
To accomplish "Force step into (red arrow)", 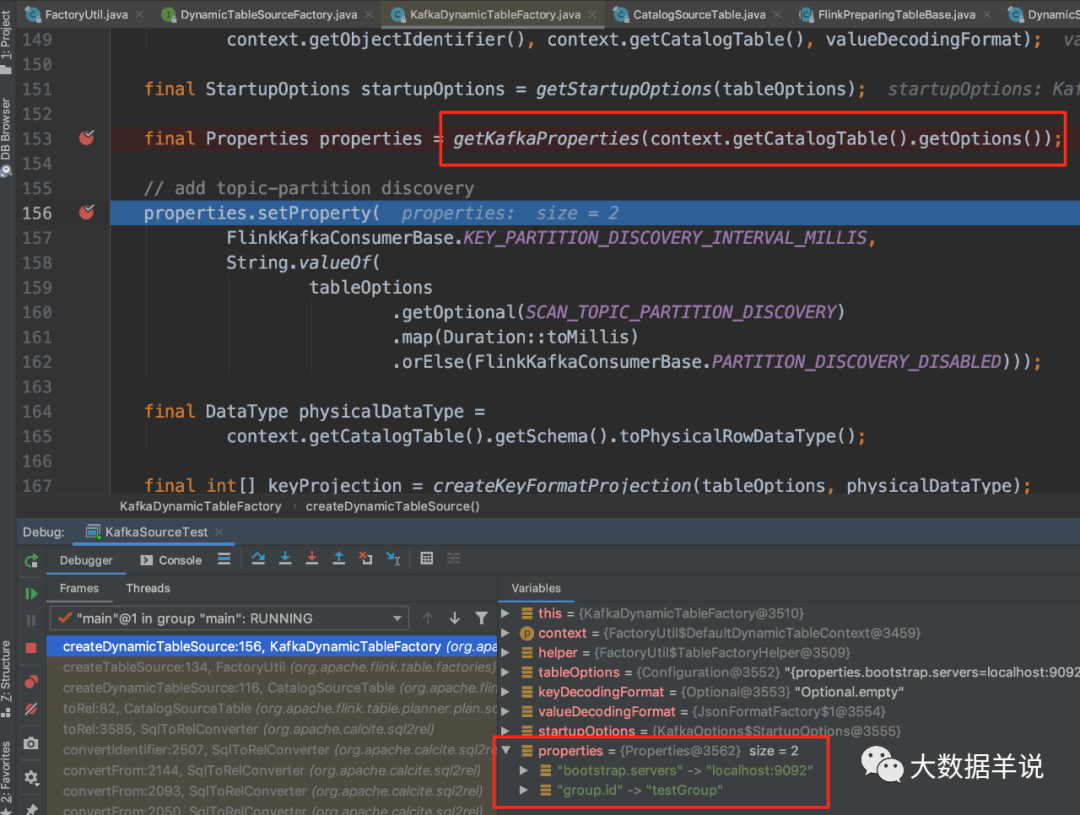I will click(312, 559).
